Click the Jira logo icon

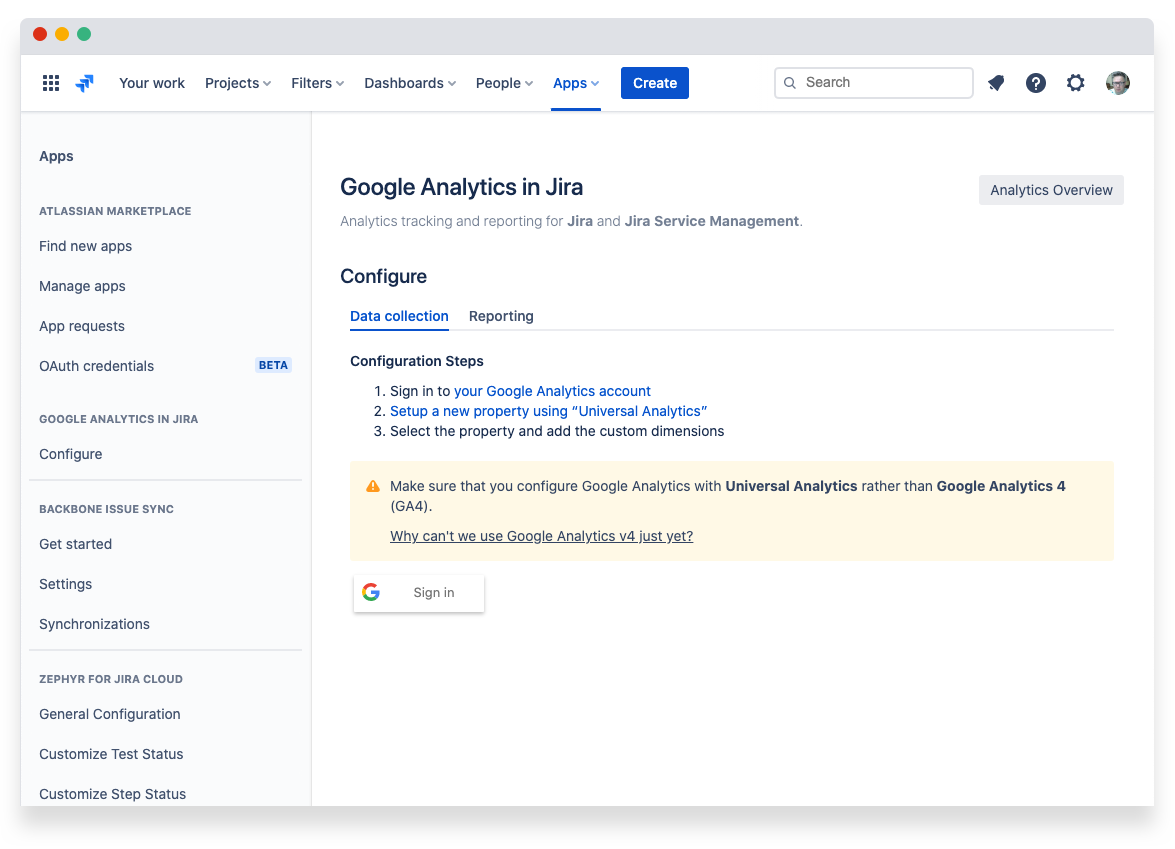[85, 83]
